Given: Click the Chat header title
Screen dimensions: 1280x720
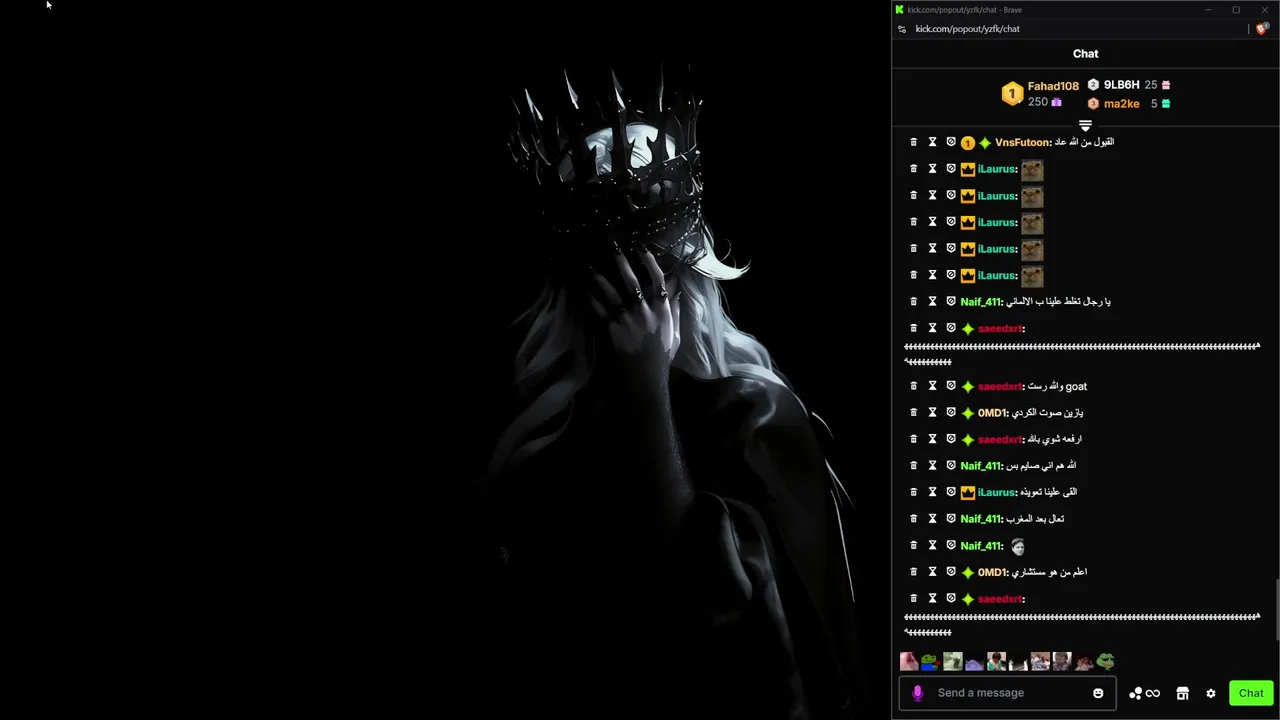Looking at the screenshot, I should (1085, 54).
